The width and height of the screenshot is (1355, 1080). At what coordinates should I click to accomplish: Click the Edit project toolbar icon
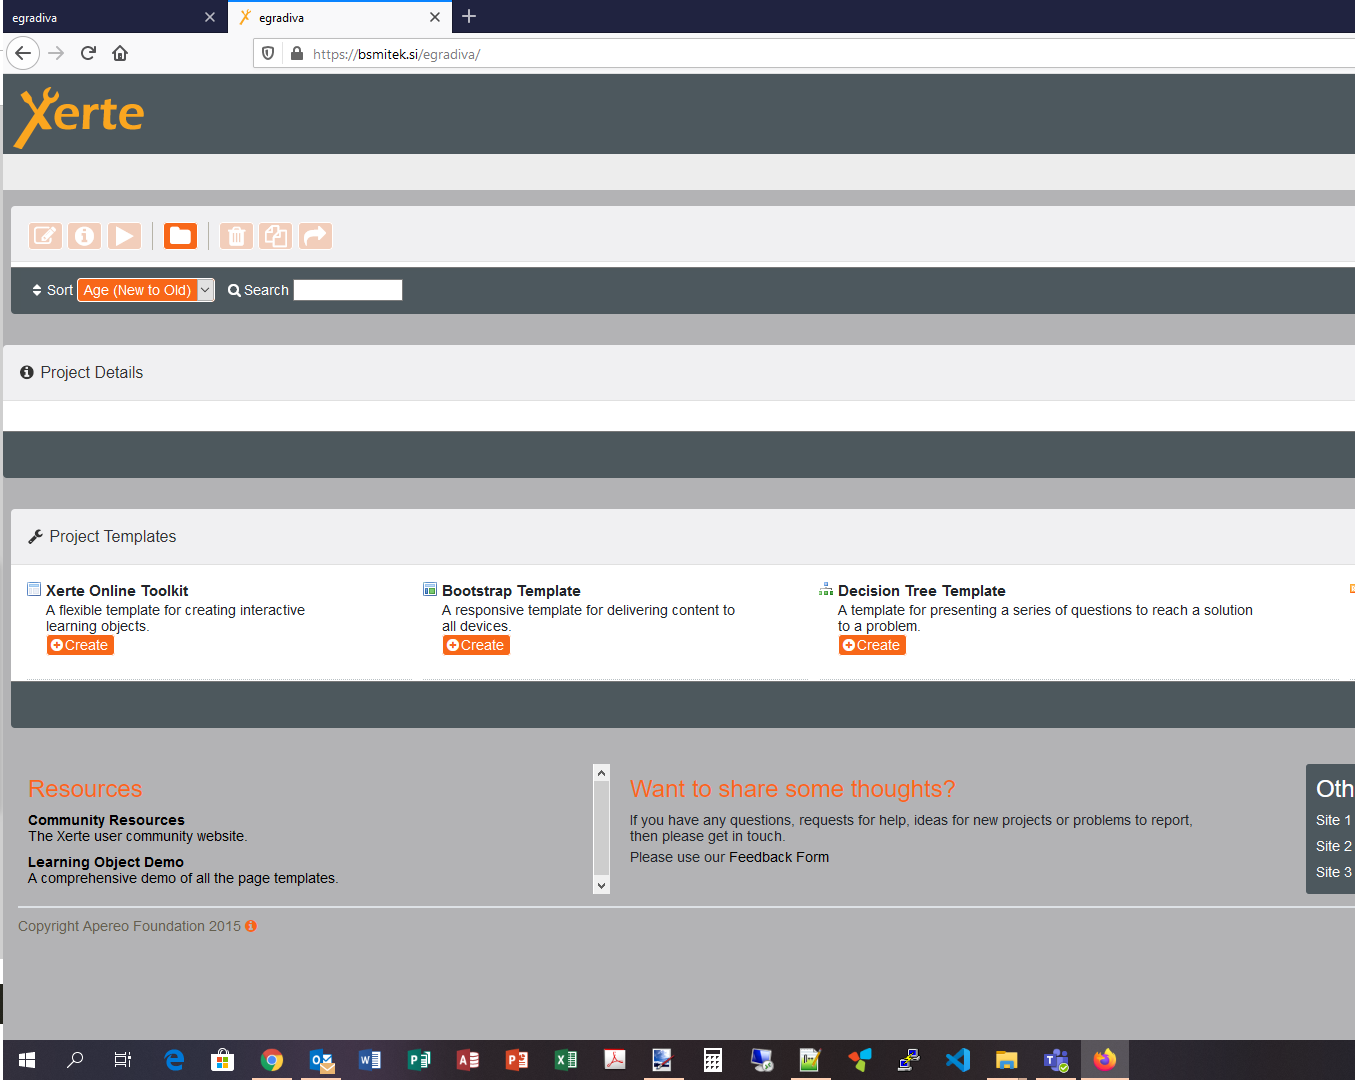pyautogui.click(x=45, y=236)
